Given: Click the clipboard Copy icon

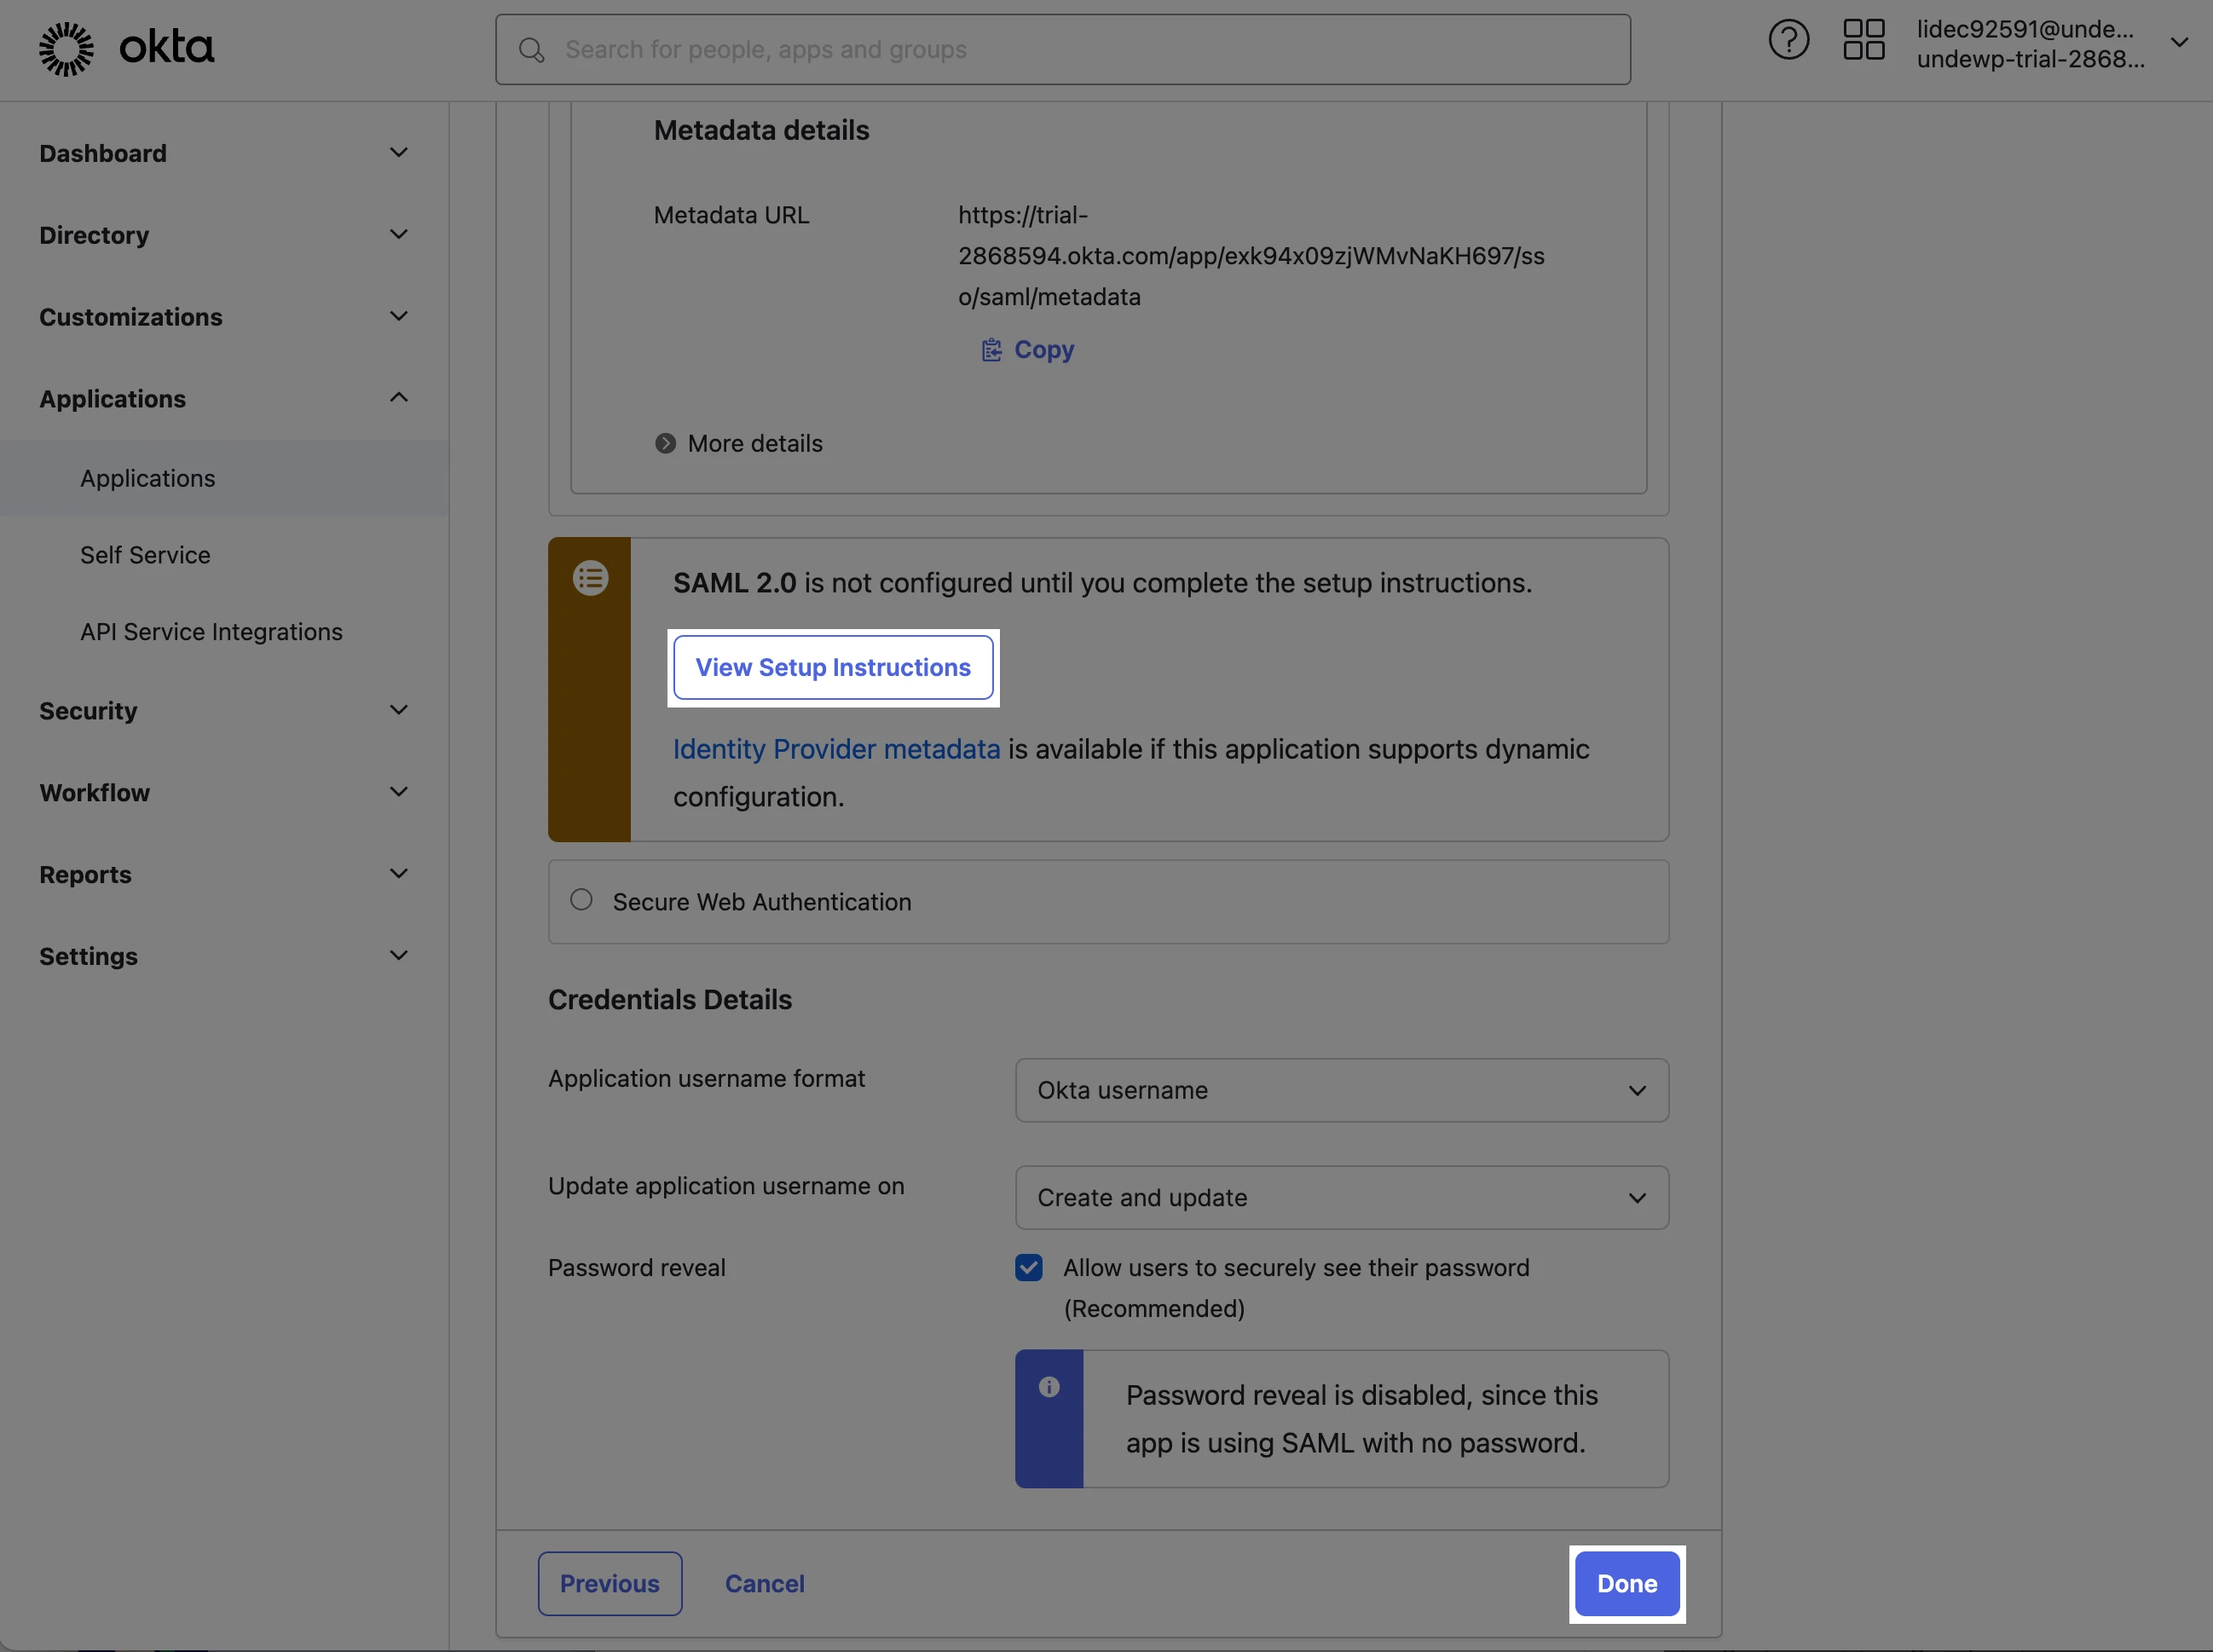Looking at the screenshot, I should (x=991, y=350).
